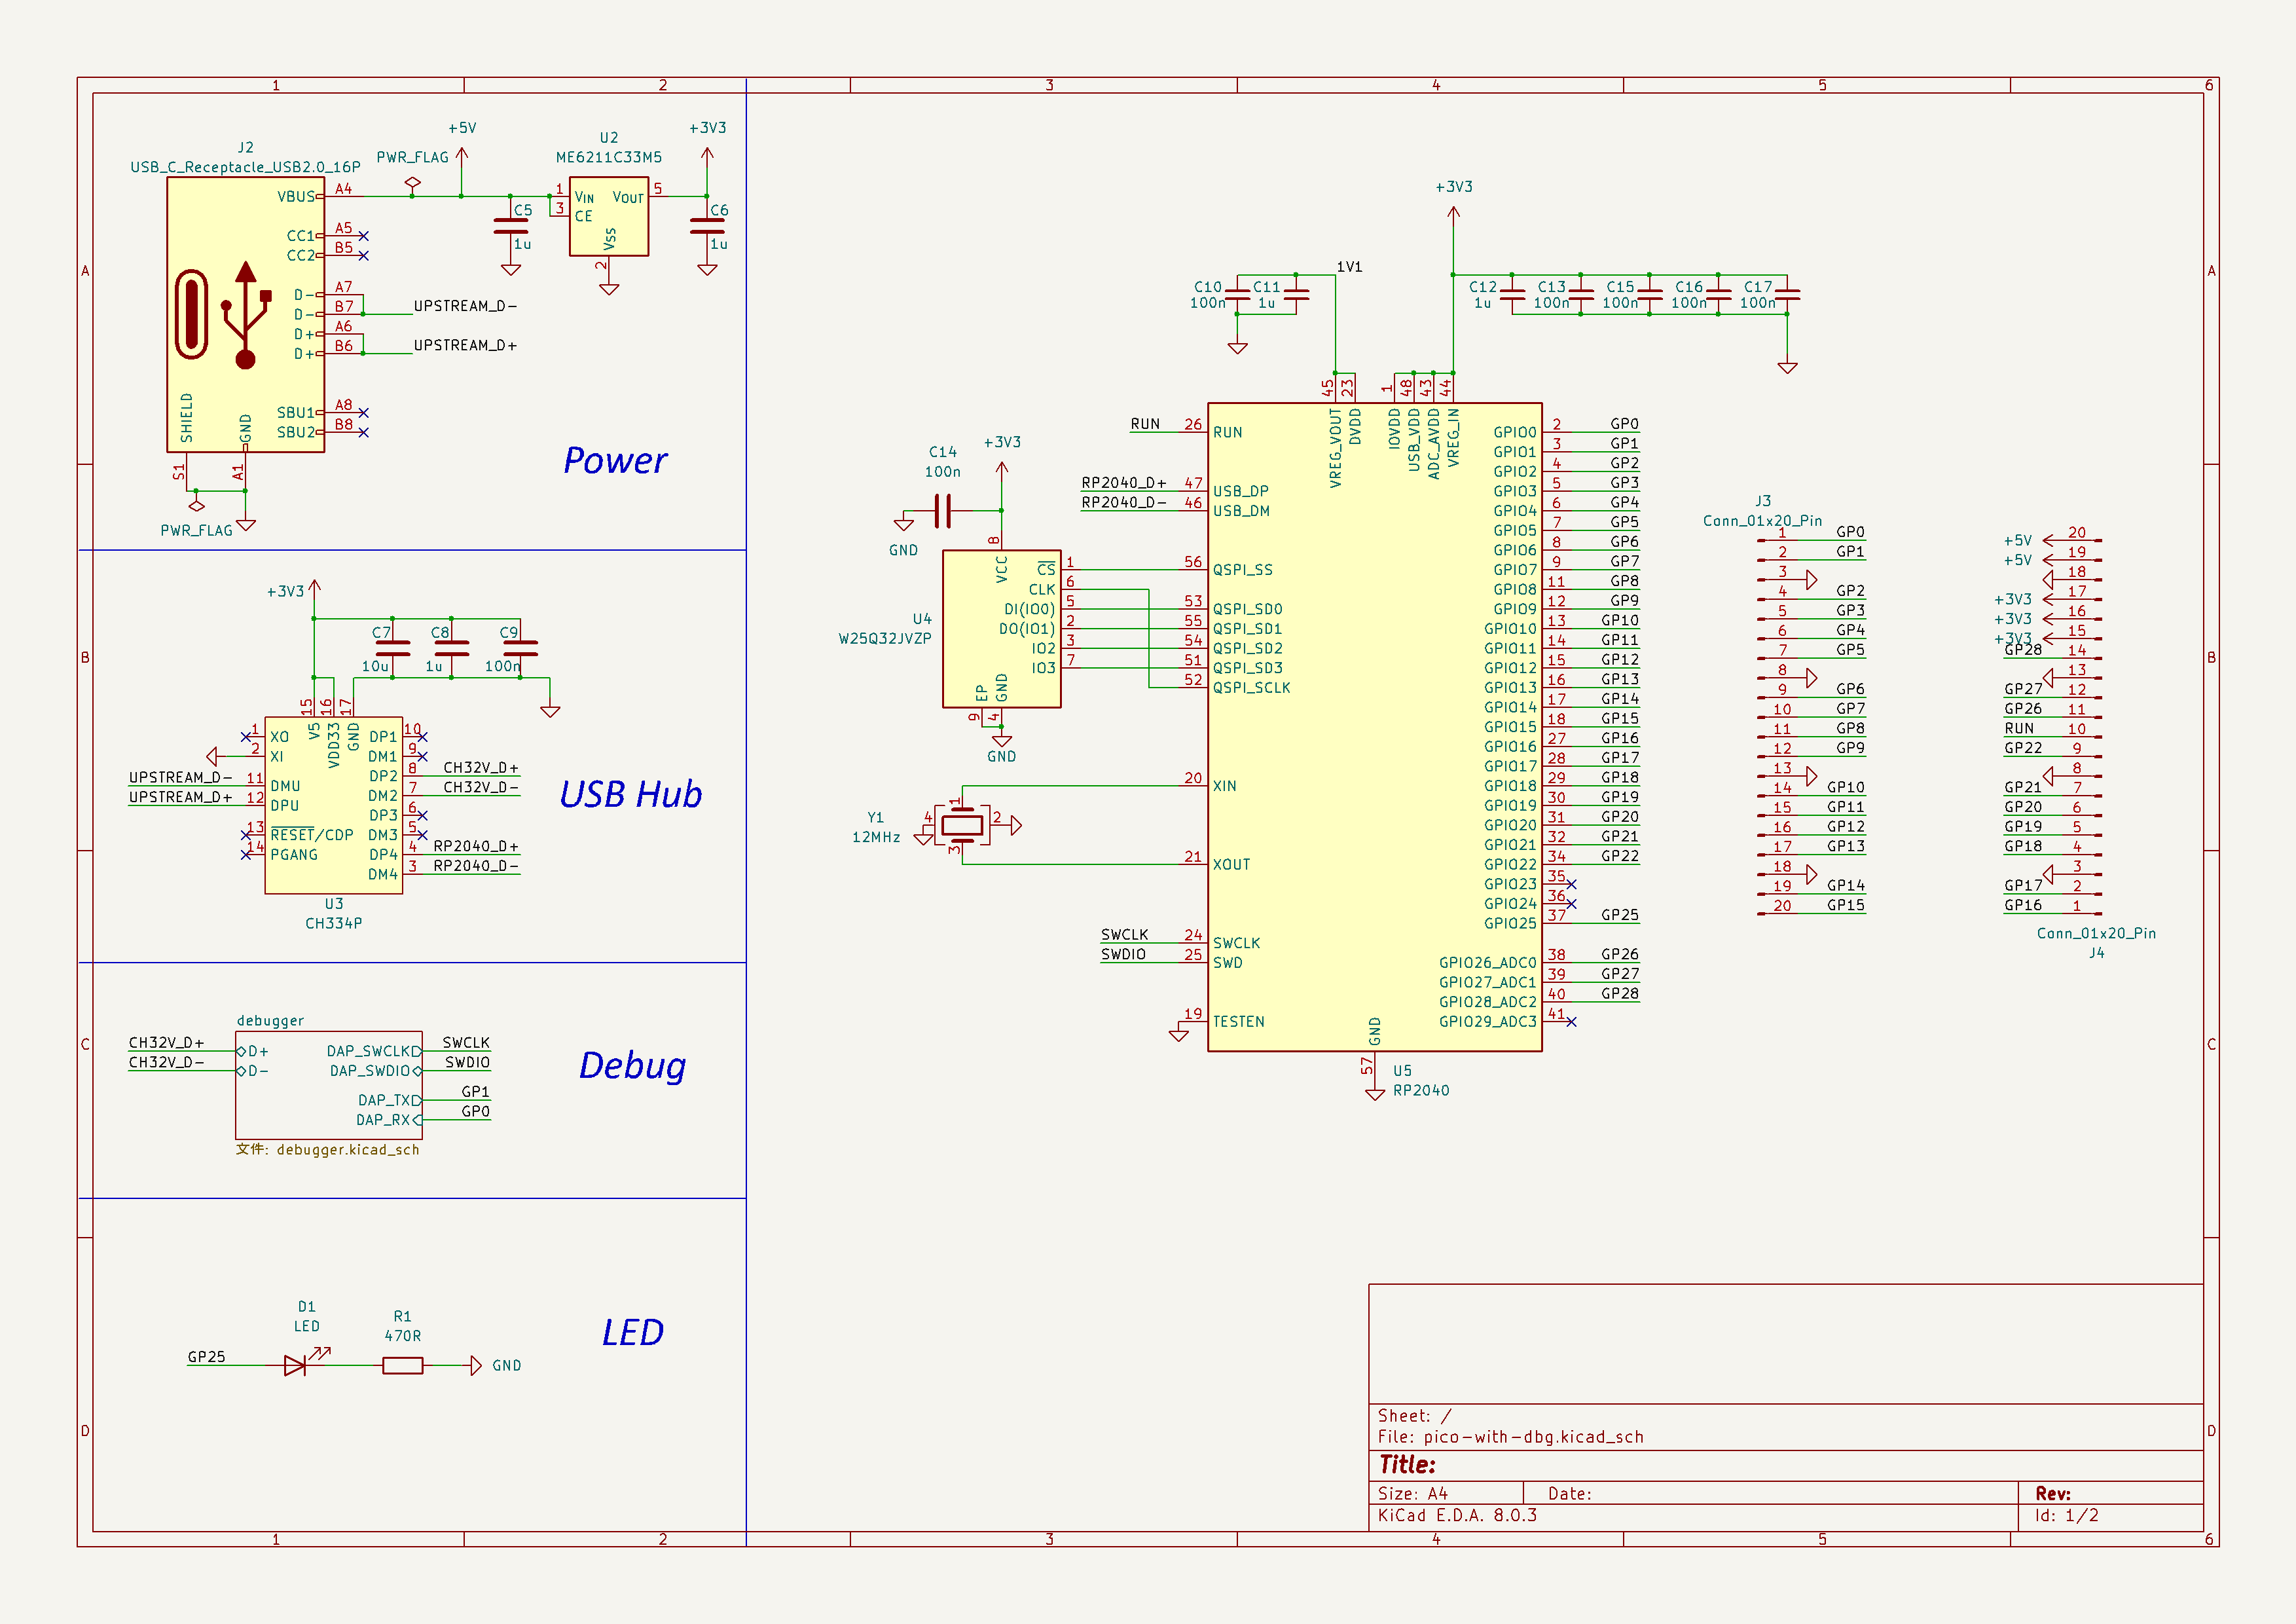Click capacitor C12 1u symbol
2296x1624 pixels.
point(1512,295)
